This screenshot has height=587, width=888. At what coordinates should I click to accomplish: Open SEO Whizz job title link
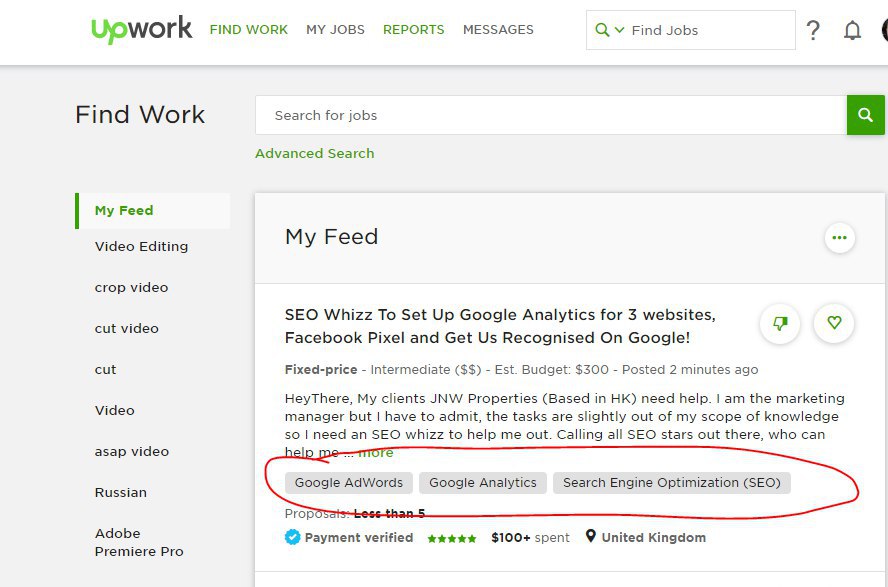(500, 326)
